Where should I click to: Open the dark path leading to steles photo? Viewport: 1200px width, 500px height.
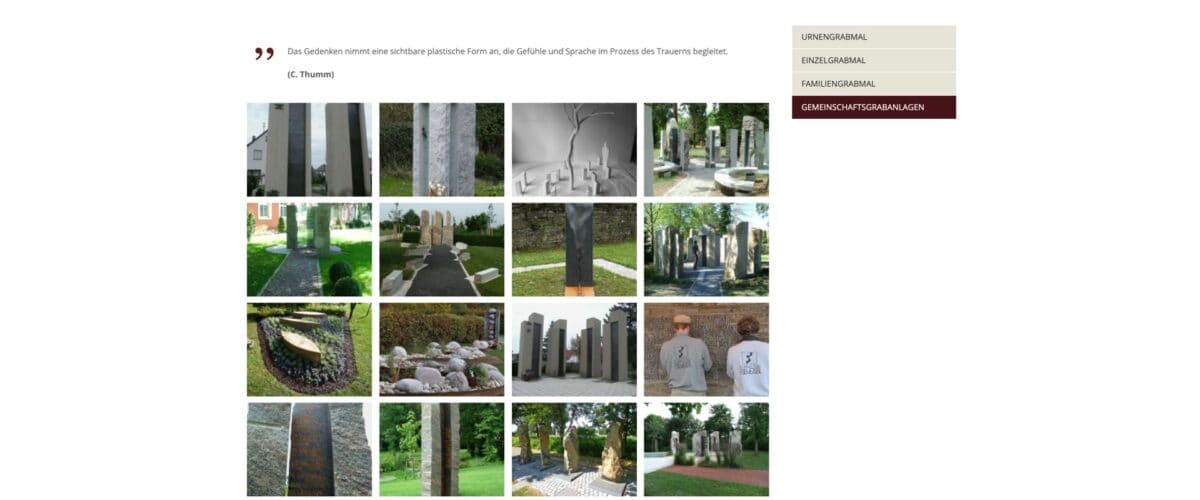(441, 250)
